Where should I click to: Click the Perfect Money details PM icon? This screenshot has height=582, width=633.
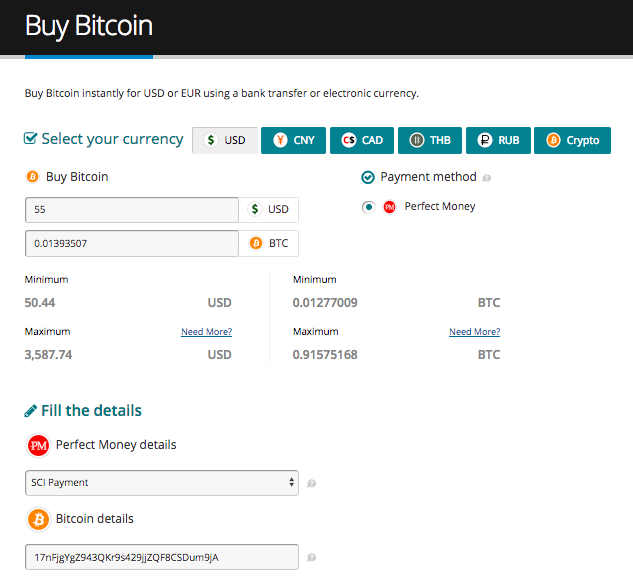click(38, 445)
